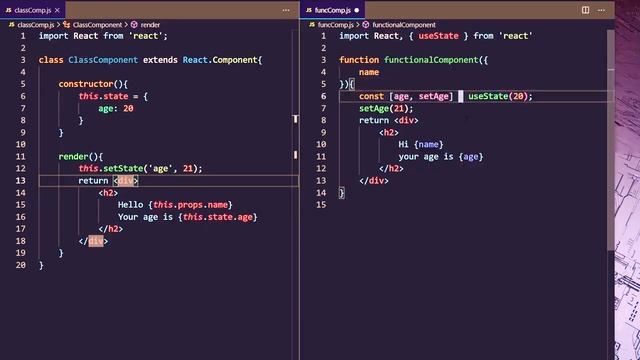This screenshot has width=640, height=360.
Task: Click funcComp.js in right breadcrumb
Action: [x=336, y=25]
